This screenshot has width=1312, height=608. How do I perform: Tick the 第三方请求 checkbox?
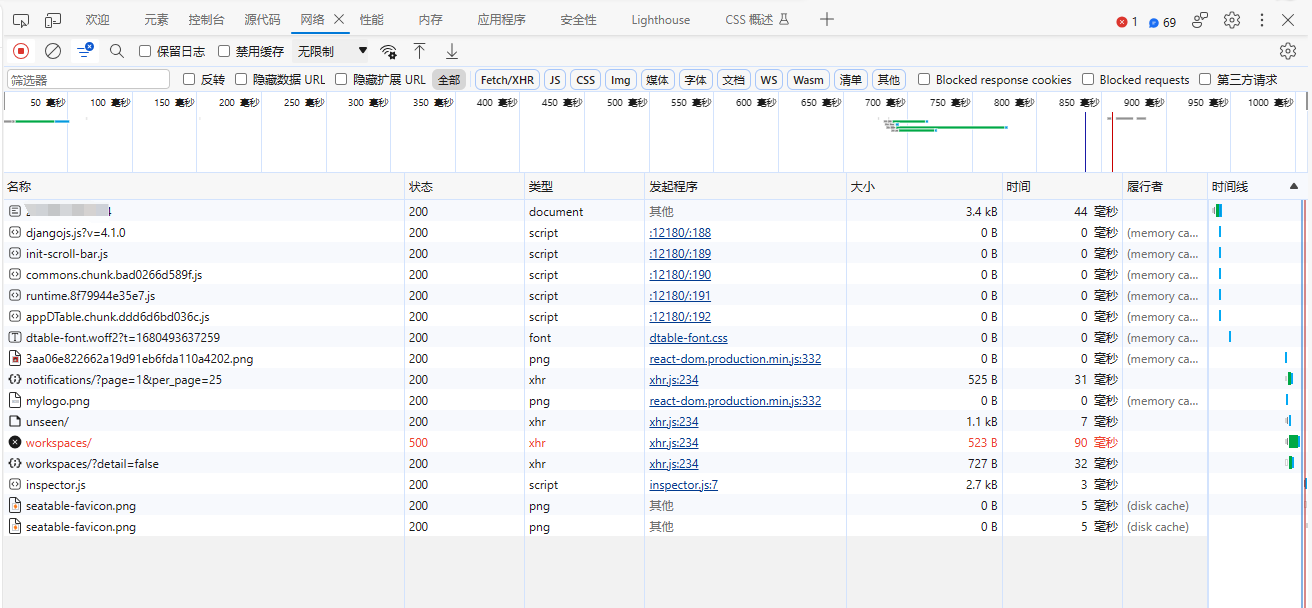1206,80
